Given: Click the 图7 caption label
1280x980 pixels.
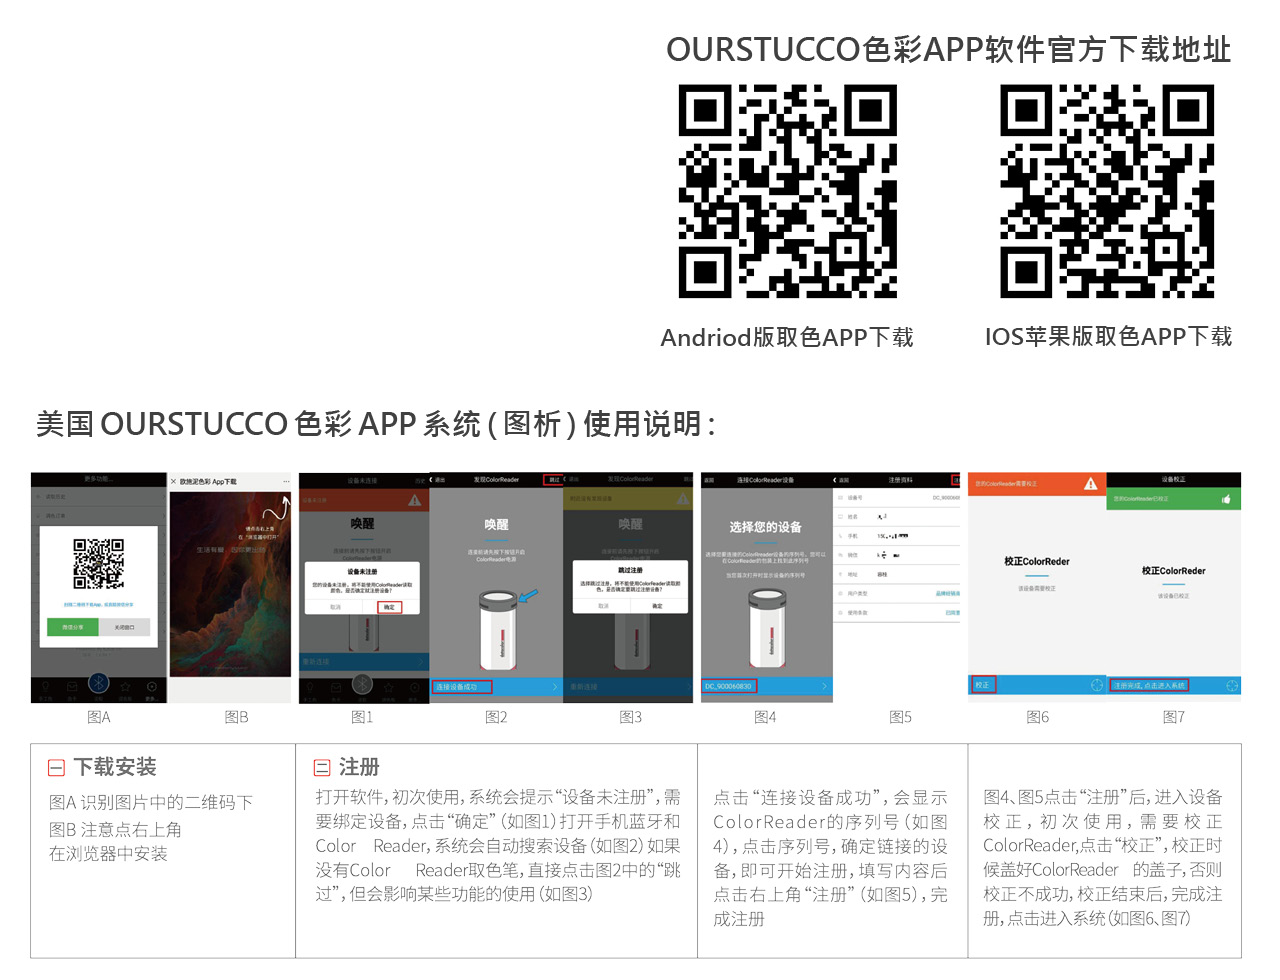Looking at the screenshot, I should pos(1174,716).
